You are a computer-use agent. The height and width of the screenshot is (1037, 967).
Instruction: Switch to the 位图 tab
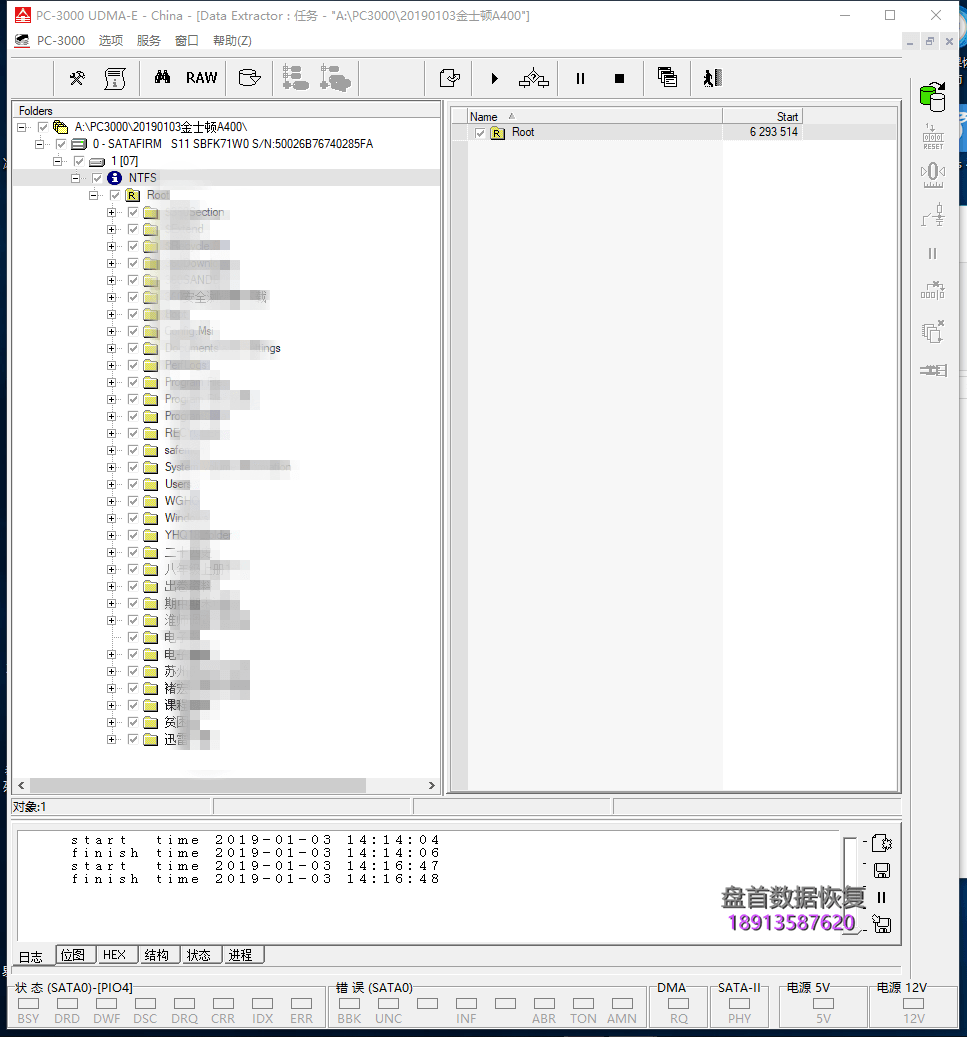tap(73, 955)
